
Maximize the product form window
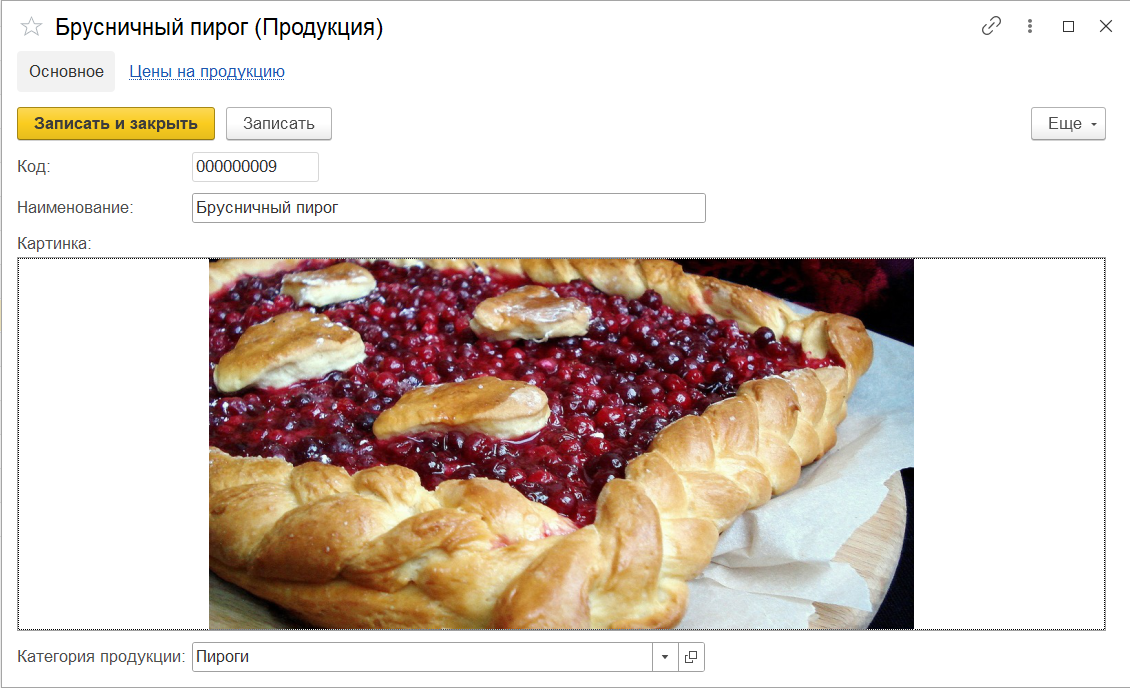(x=1068, y=27)
